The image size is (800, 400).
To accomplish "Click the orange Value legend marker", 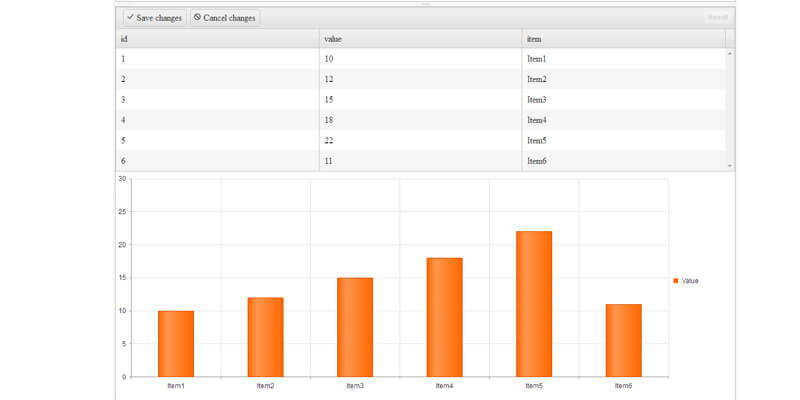I will (x=676, y=281).
